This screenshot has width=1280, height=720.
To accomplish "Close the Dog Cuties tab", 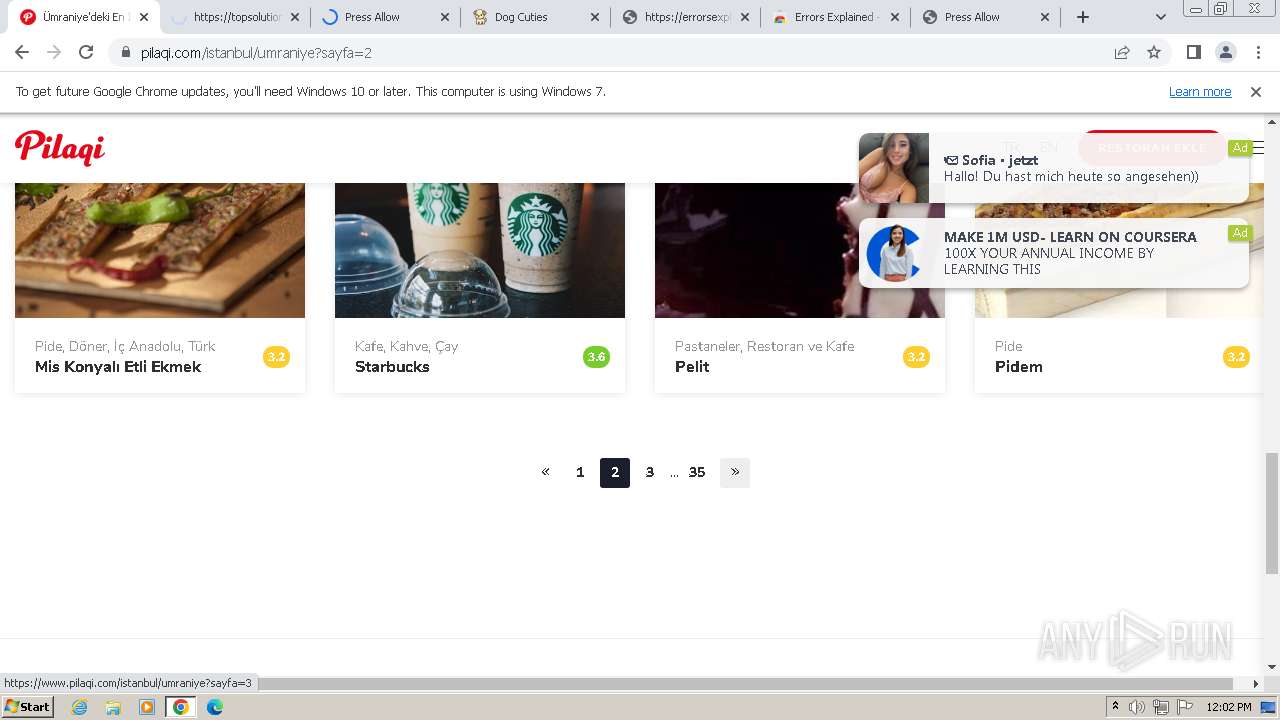I will click(x=595, y=17).
